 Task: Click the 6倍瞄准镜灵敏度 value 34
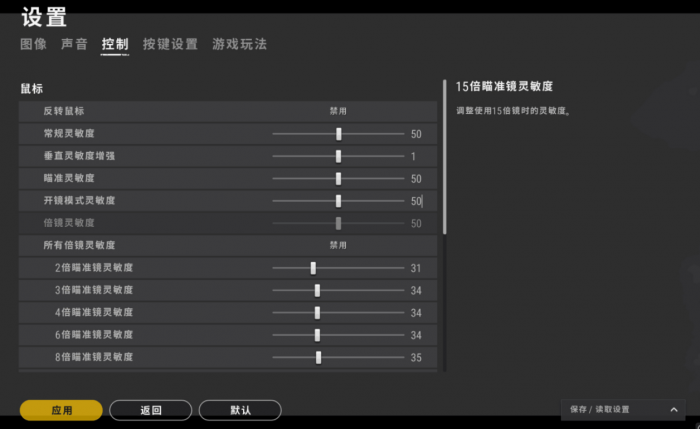[416, 335]
